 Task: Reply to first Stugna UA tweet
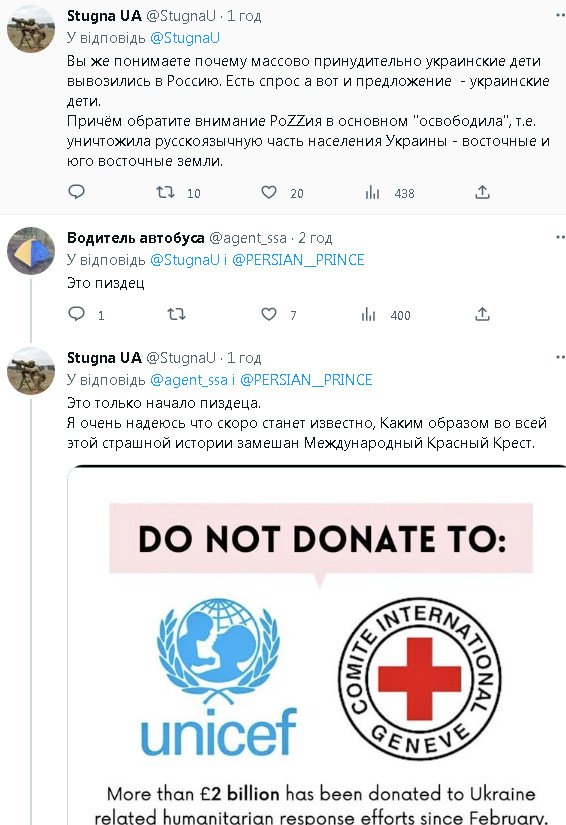pos(77,192)
